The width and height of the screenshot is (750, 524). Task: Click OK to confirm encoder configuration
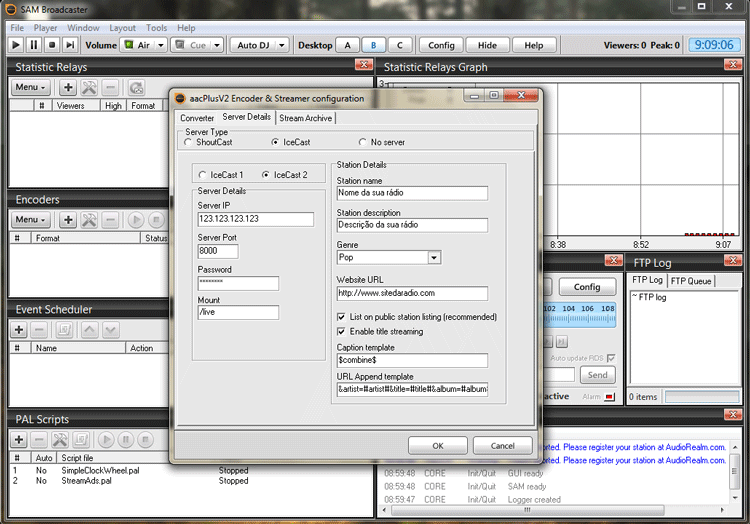pos(438,445)
